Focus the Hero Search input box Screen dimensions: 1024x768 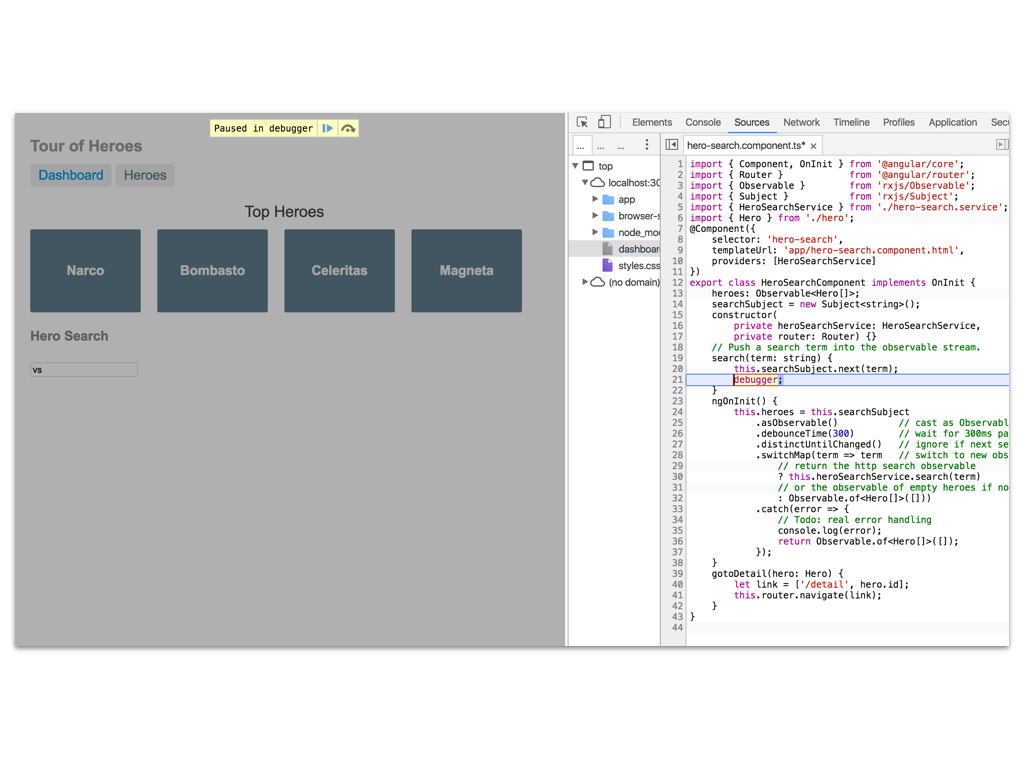(84, 370)
